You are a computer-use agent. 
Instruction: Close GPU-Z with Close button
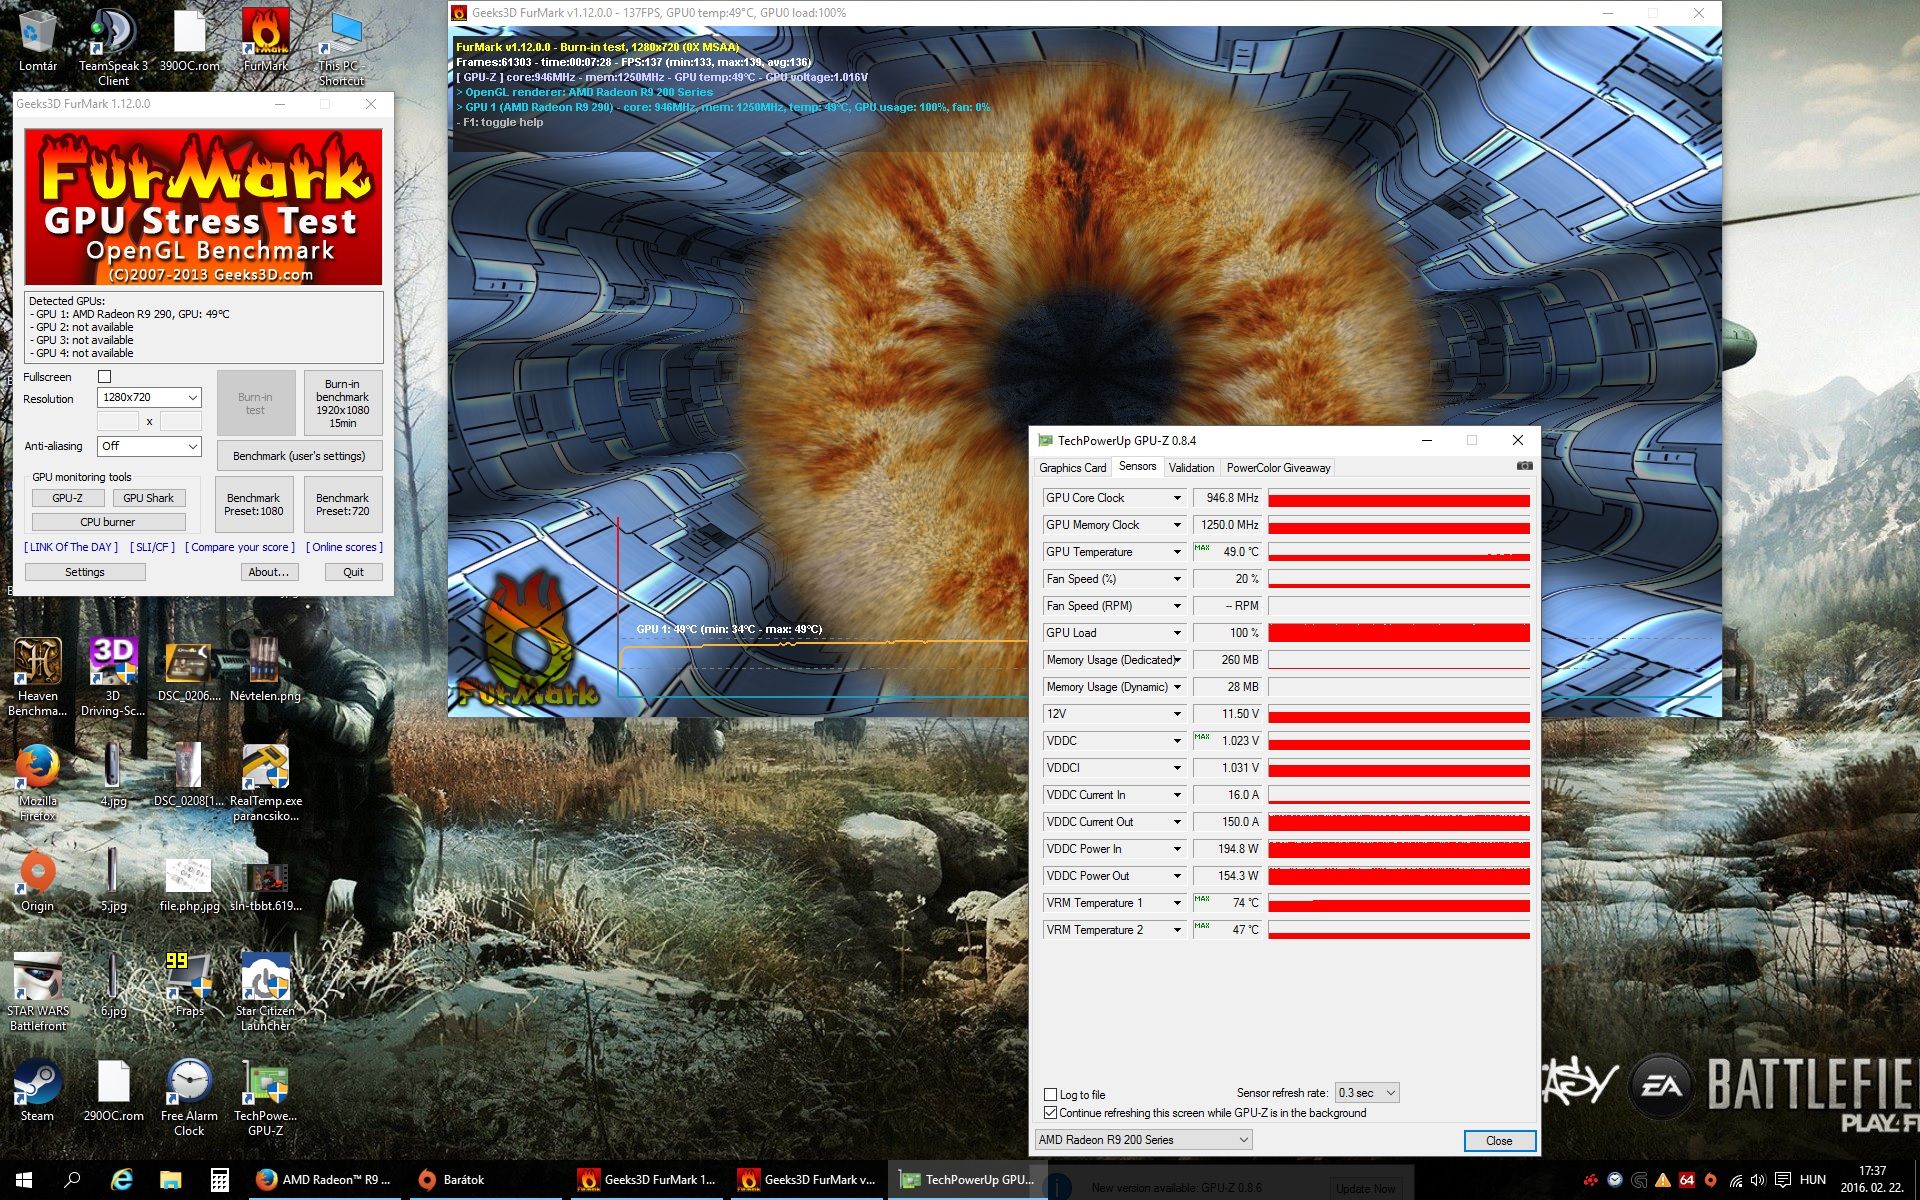1499,1141
